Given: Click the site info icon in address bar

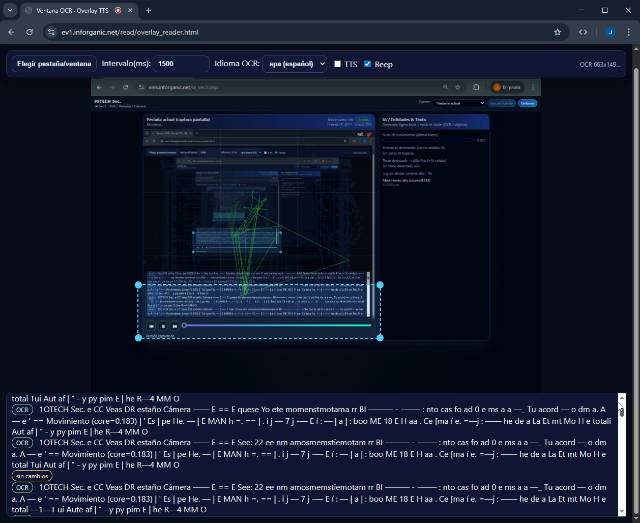Looking at the screenshot, I should click(49, 32).
